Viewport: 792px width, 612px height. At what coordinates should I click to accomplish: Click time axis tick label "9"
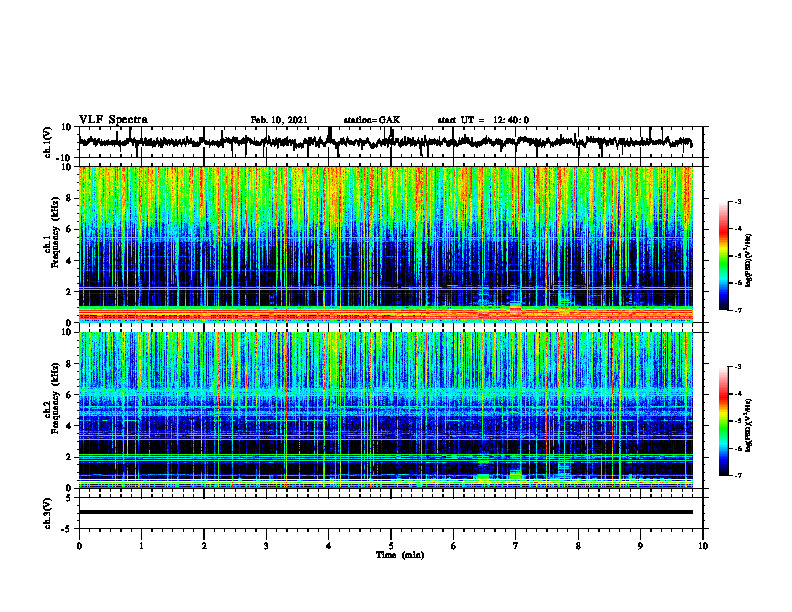coord(640,546)
